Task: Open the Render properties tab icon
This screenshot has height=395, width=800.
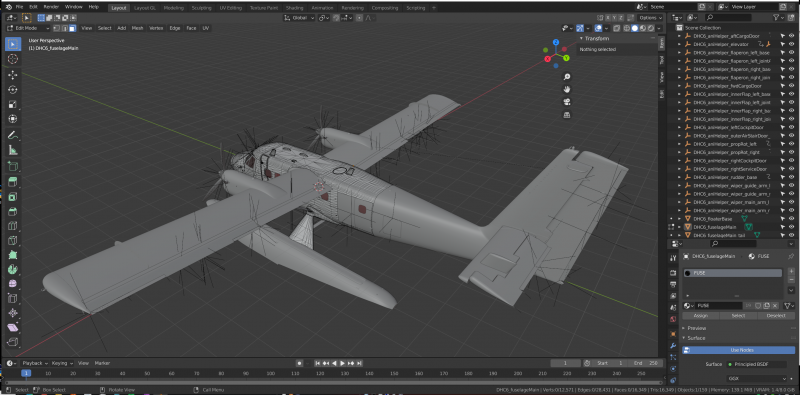Action: (673, 273)
